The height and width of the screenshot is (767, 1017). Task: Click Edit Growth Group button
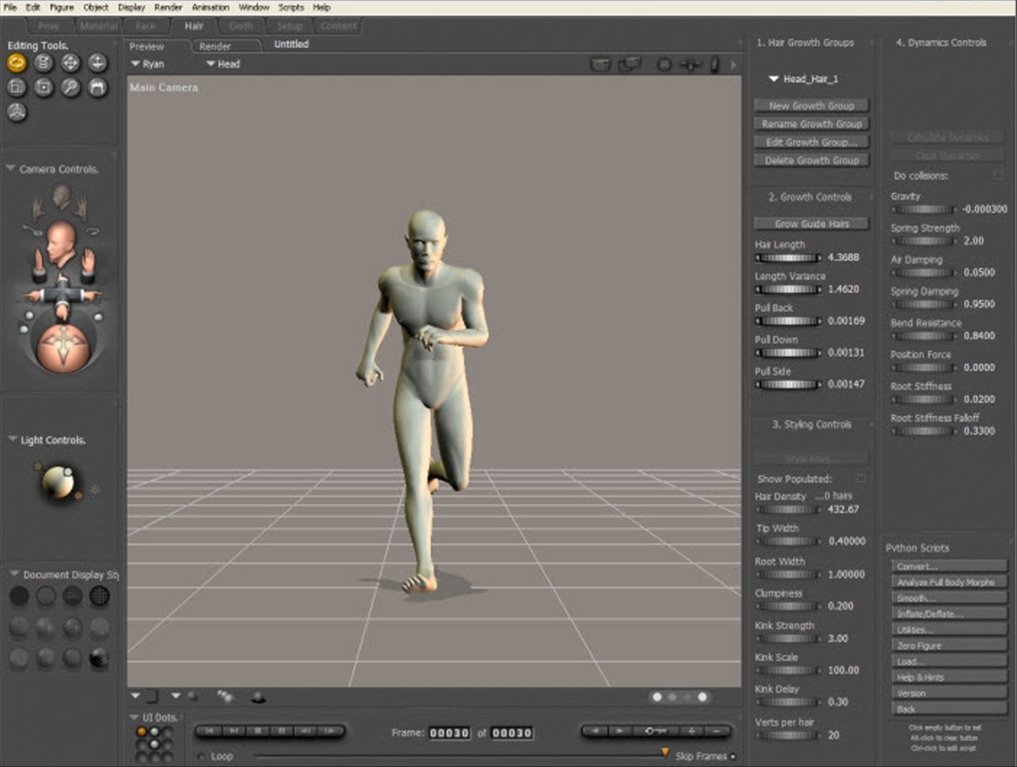(811, 142)
